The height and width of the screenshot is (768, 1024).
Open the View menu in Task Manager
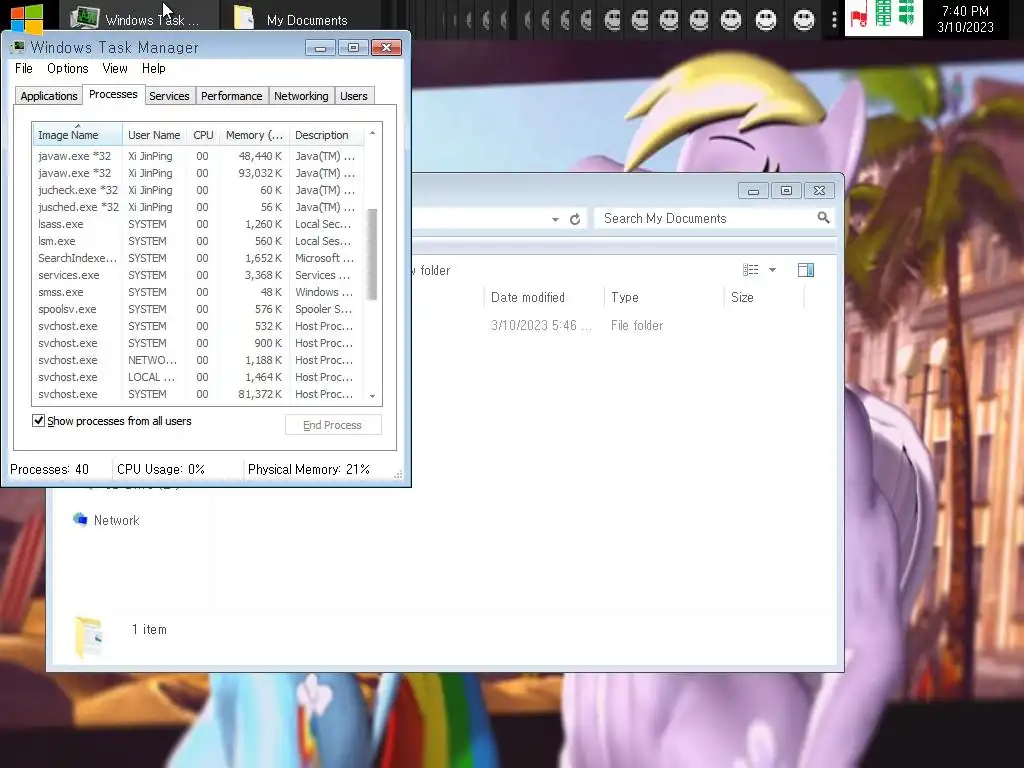click(114, 69)
